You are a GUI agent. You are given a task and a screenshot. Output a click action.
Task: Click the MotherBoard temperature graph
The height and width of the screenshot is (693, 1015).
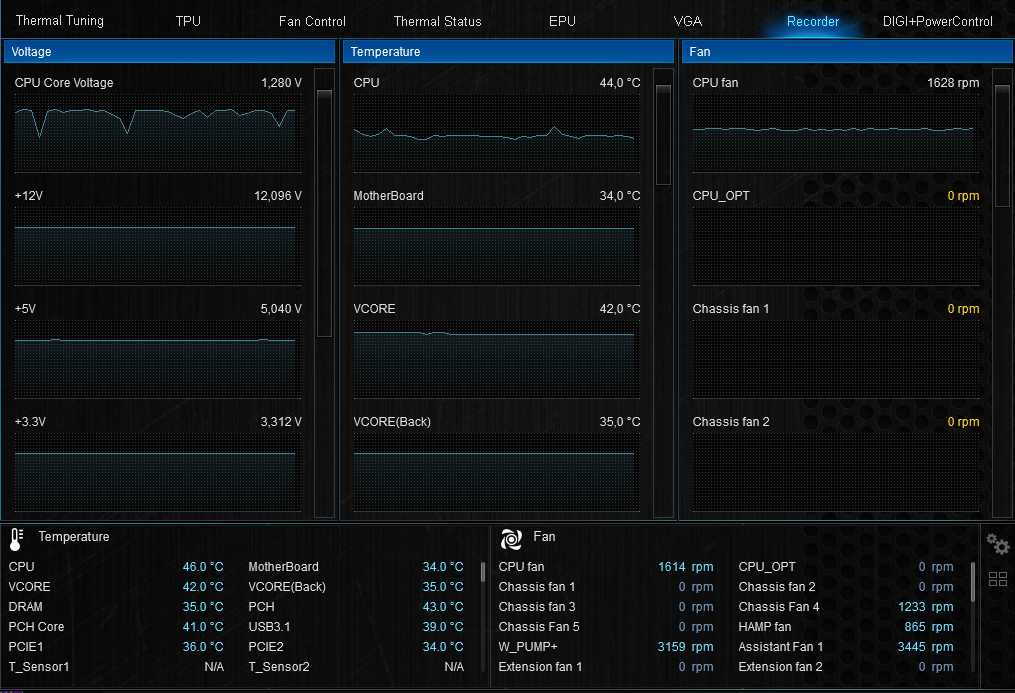(496, 247)
